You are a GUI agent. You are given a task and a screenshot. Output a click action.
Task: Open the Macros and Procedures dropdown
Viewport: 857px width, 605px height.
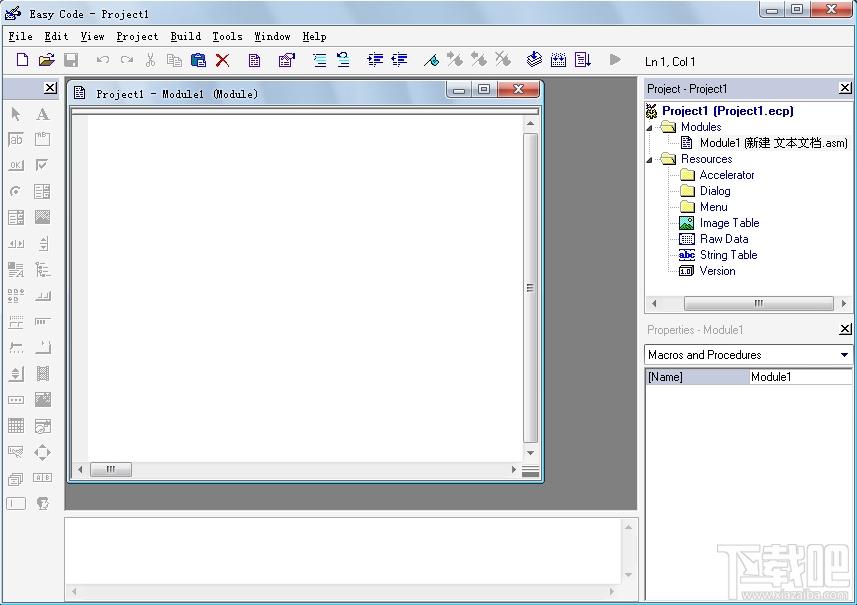pos(844,355)
